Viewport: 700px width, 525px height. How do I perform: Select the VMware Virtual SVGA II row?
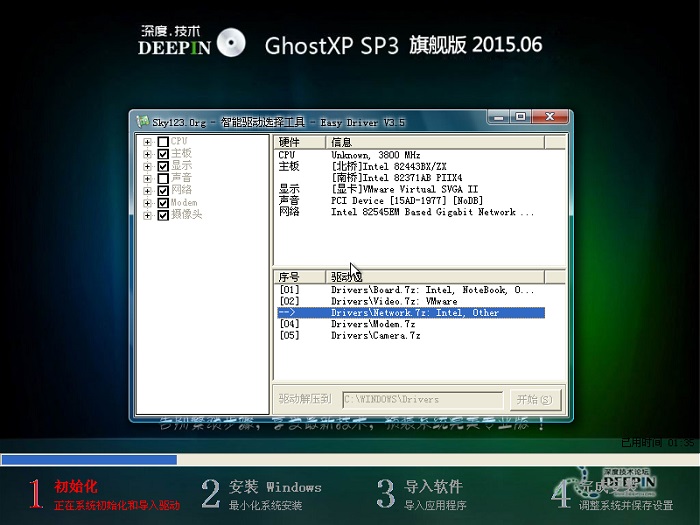click(411, 189)
